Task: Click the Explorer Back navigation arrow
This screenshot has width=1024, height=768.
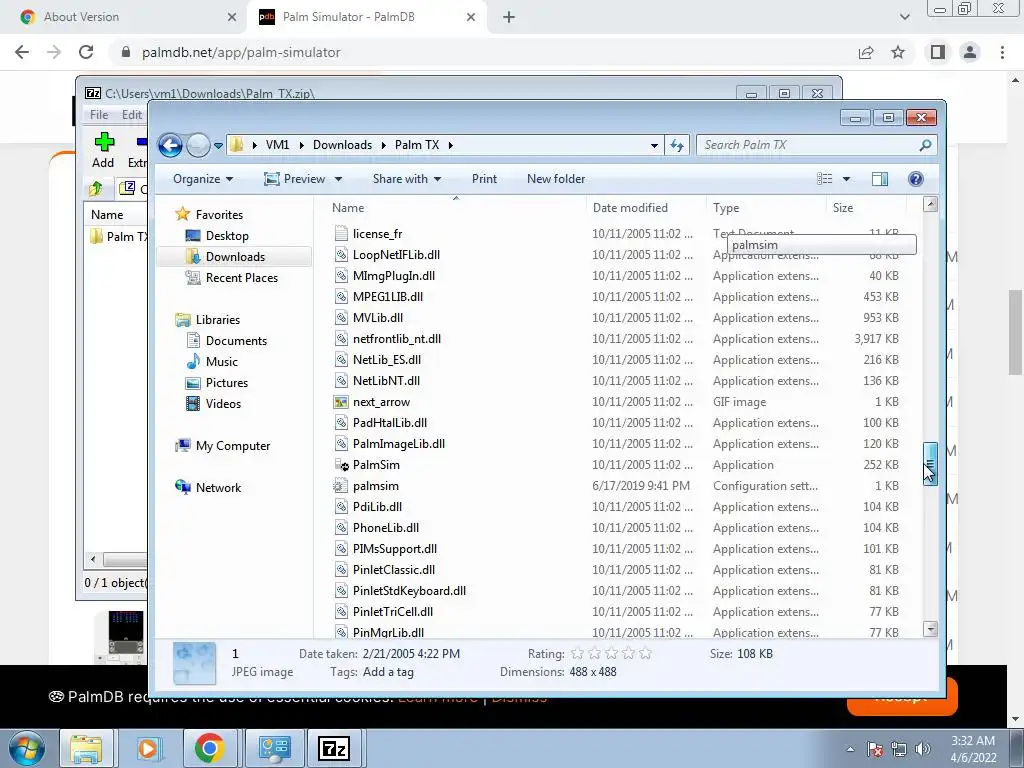Action: click(x=170, y=145)
